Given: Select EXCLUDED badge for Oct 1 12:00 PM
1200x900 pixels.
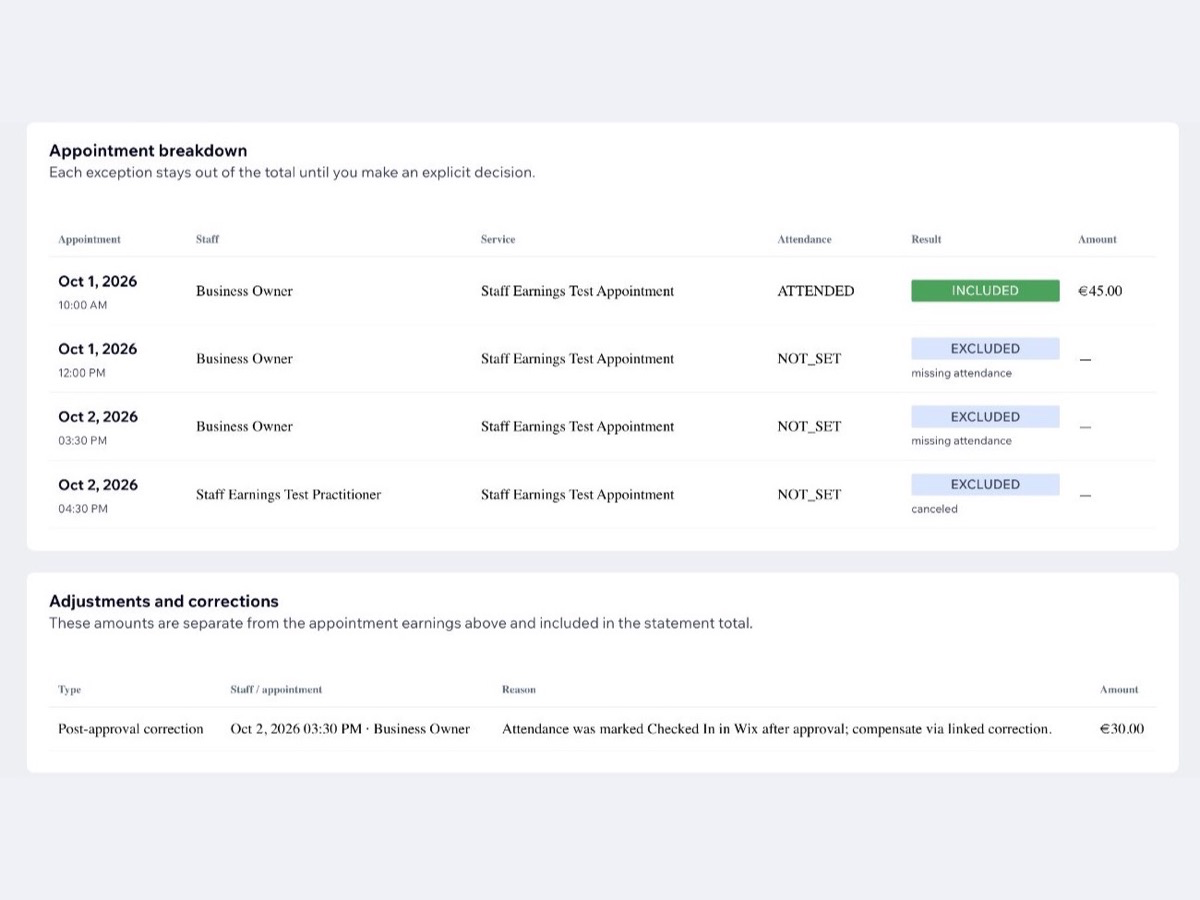Looking at the screenshot, I should click(x=985, y=349).
